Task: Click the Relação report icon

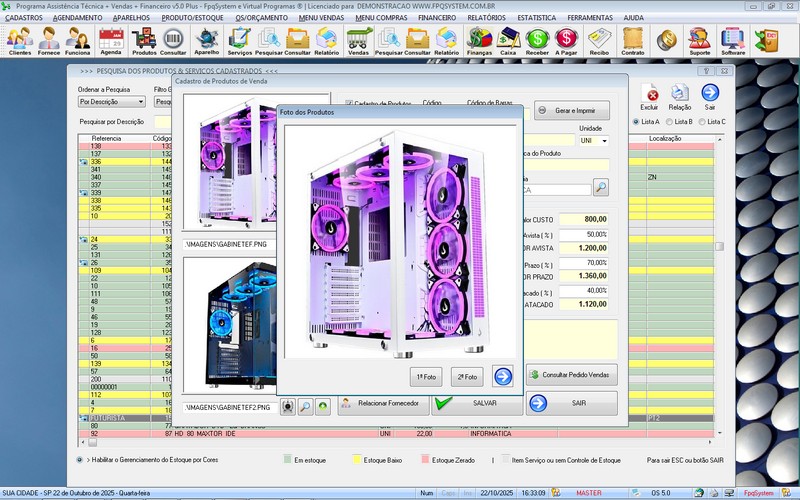Action: [x=680, y=97]
